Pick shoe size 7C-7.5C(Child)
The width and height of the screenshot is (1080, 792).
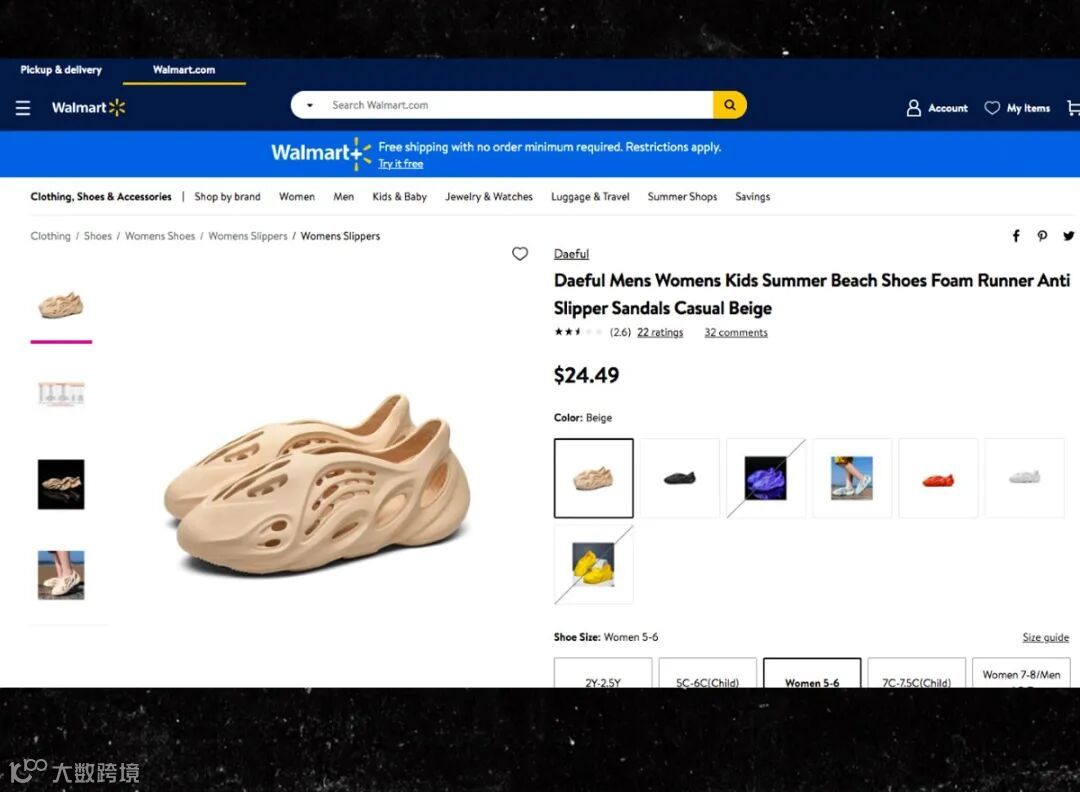click(x=917, y=674)
